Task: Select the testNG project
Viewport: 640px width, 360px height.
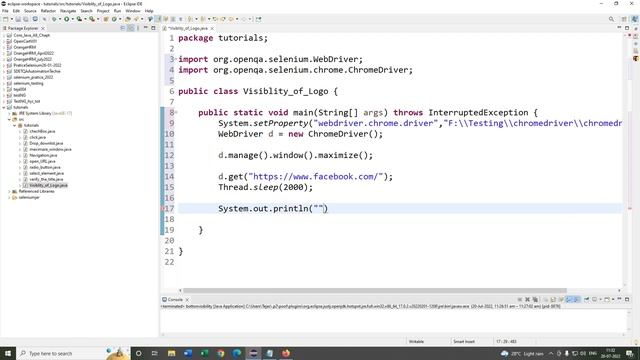Action: click(x=19, y=95)
